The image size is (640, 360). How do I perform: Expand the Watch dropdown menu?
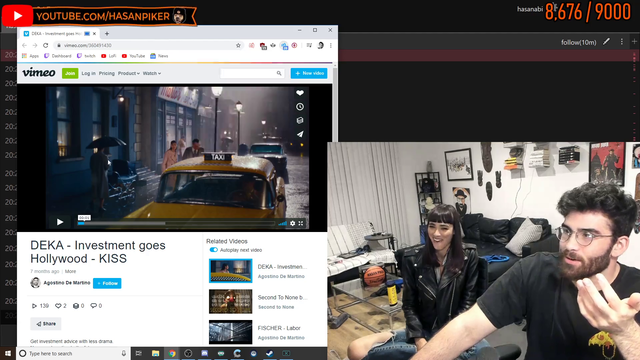(x=151, y=73)
